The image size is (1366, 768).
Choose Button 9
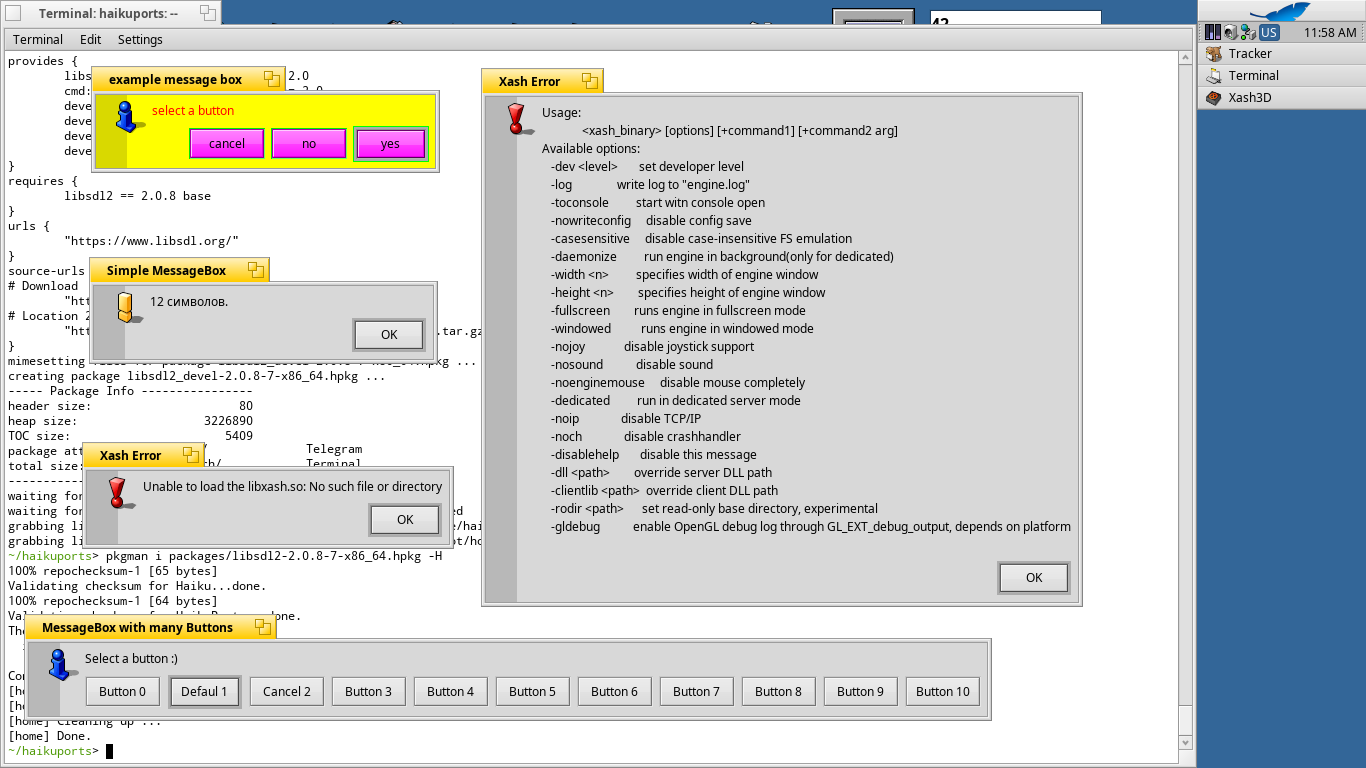pos(861,692)
